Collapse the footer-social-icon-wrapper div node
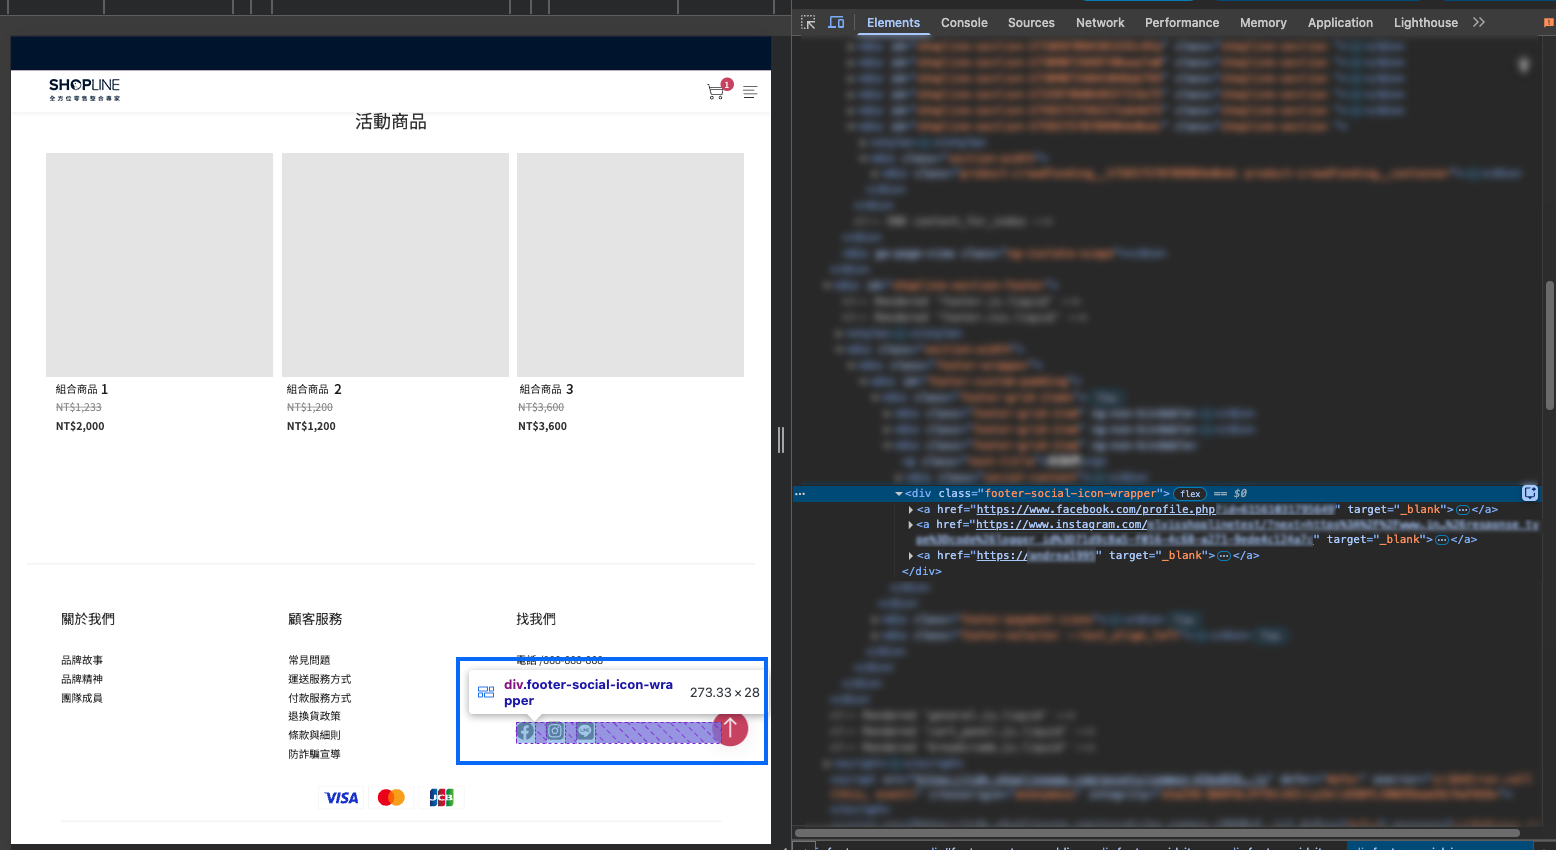Viewport: 1556px width, 850px height. 899,494
